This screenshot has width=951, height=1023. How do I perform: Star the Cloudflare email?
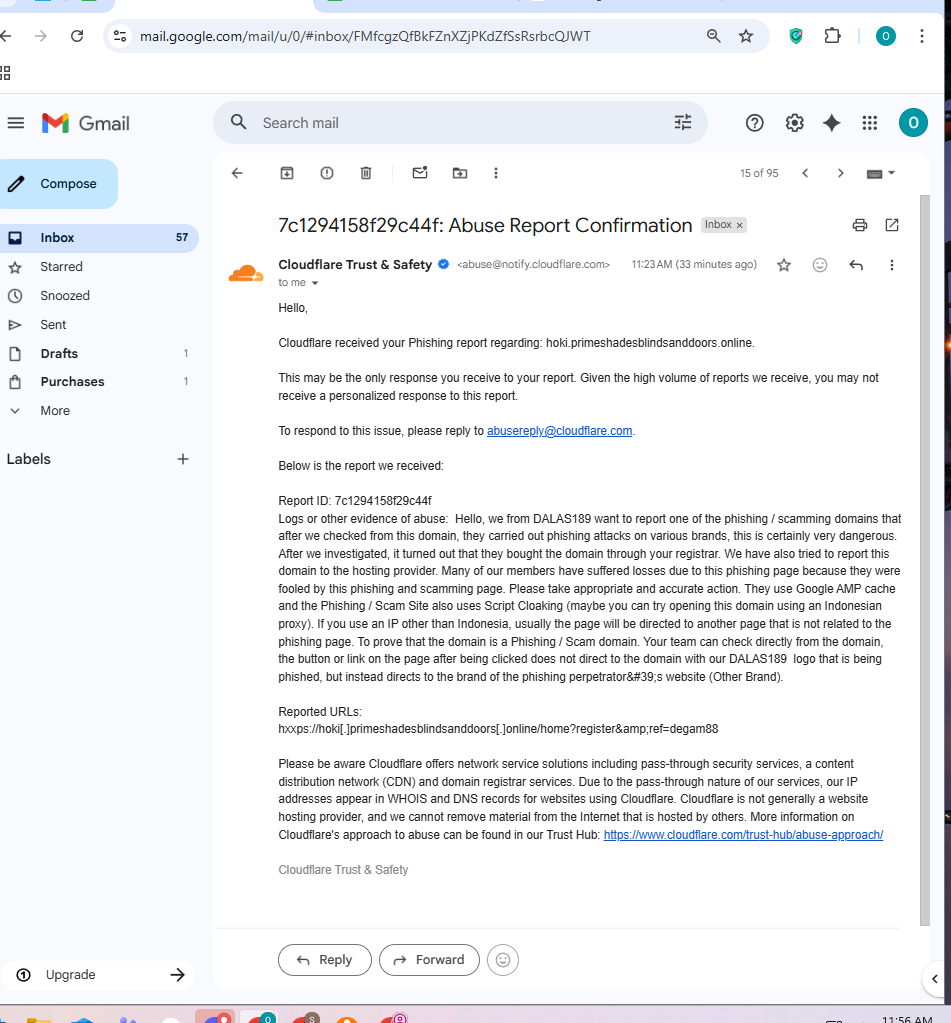click(784, 265)
